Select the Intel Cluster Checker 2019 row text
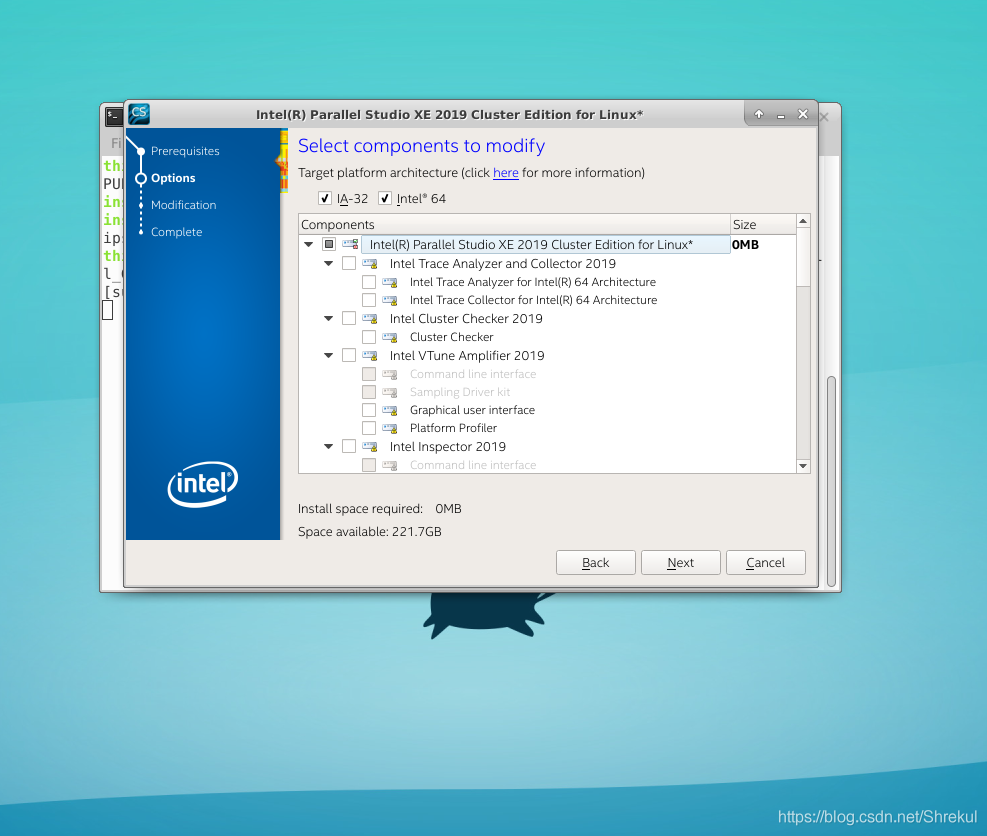Image resolution: width=987 pixels, height=836 pixels. pos(466,319)
